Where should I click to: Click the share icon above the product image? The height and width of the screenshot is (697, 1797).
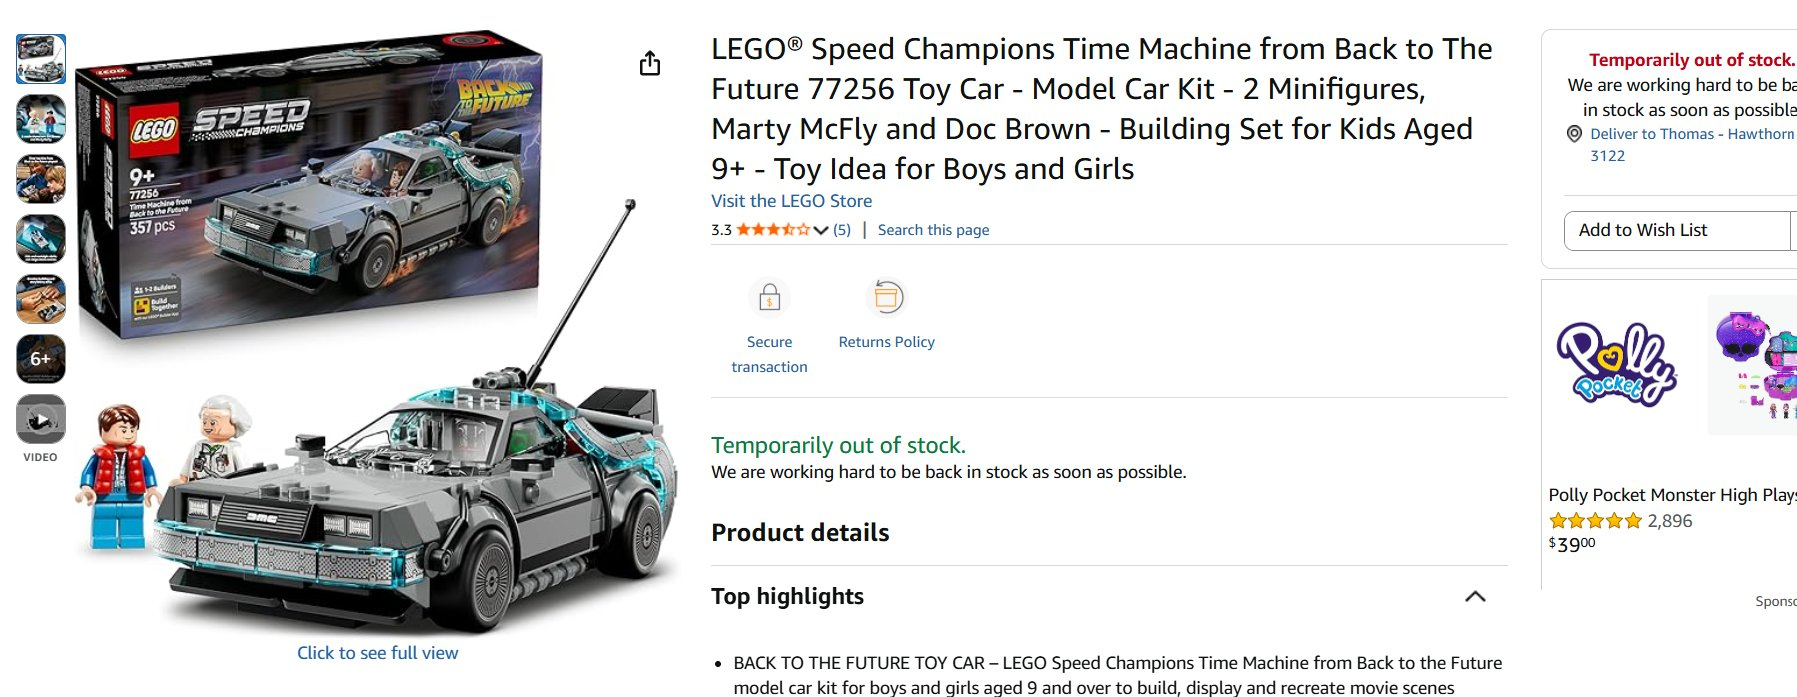pos(650,64)
